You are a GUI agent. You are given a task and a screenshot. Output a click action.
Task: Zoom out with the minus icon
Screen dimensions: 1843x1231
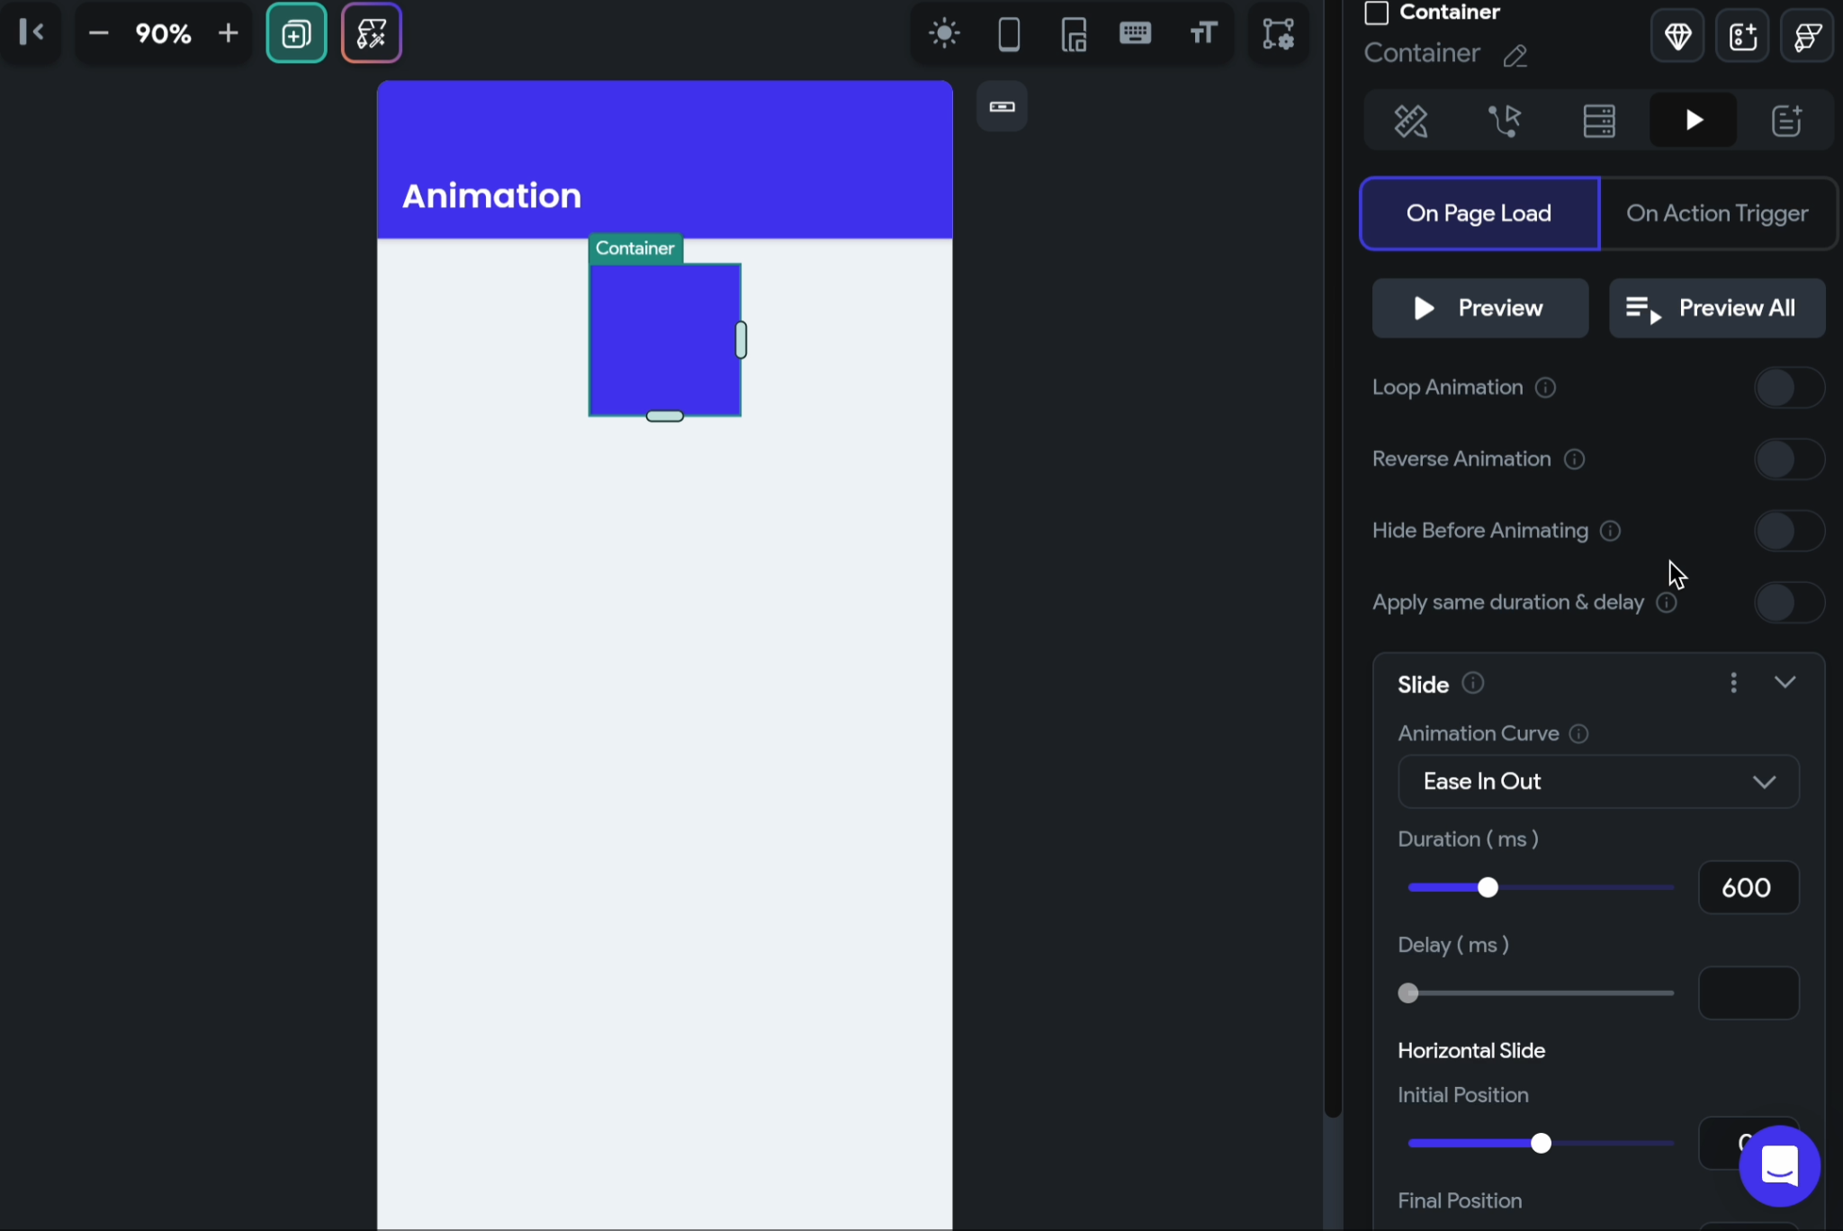pos(98,34)
